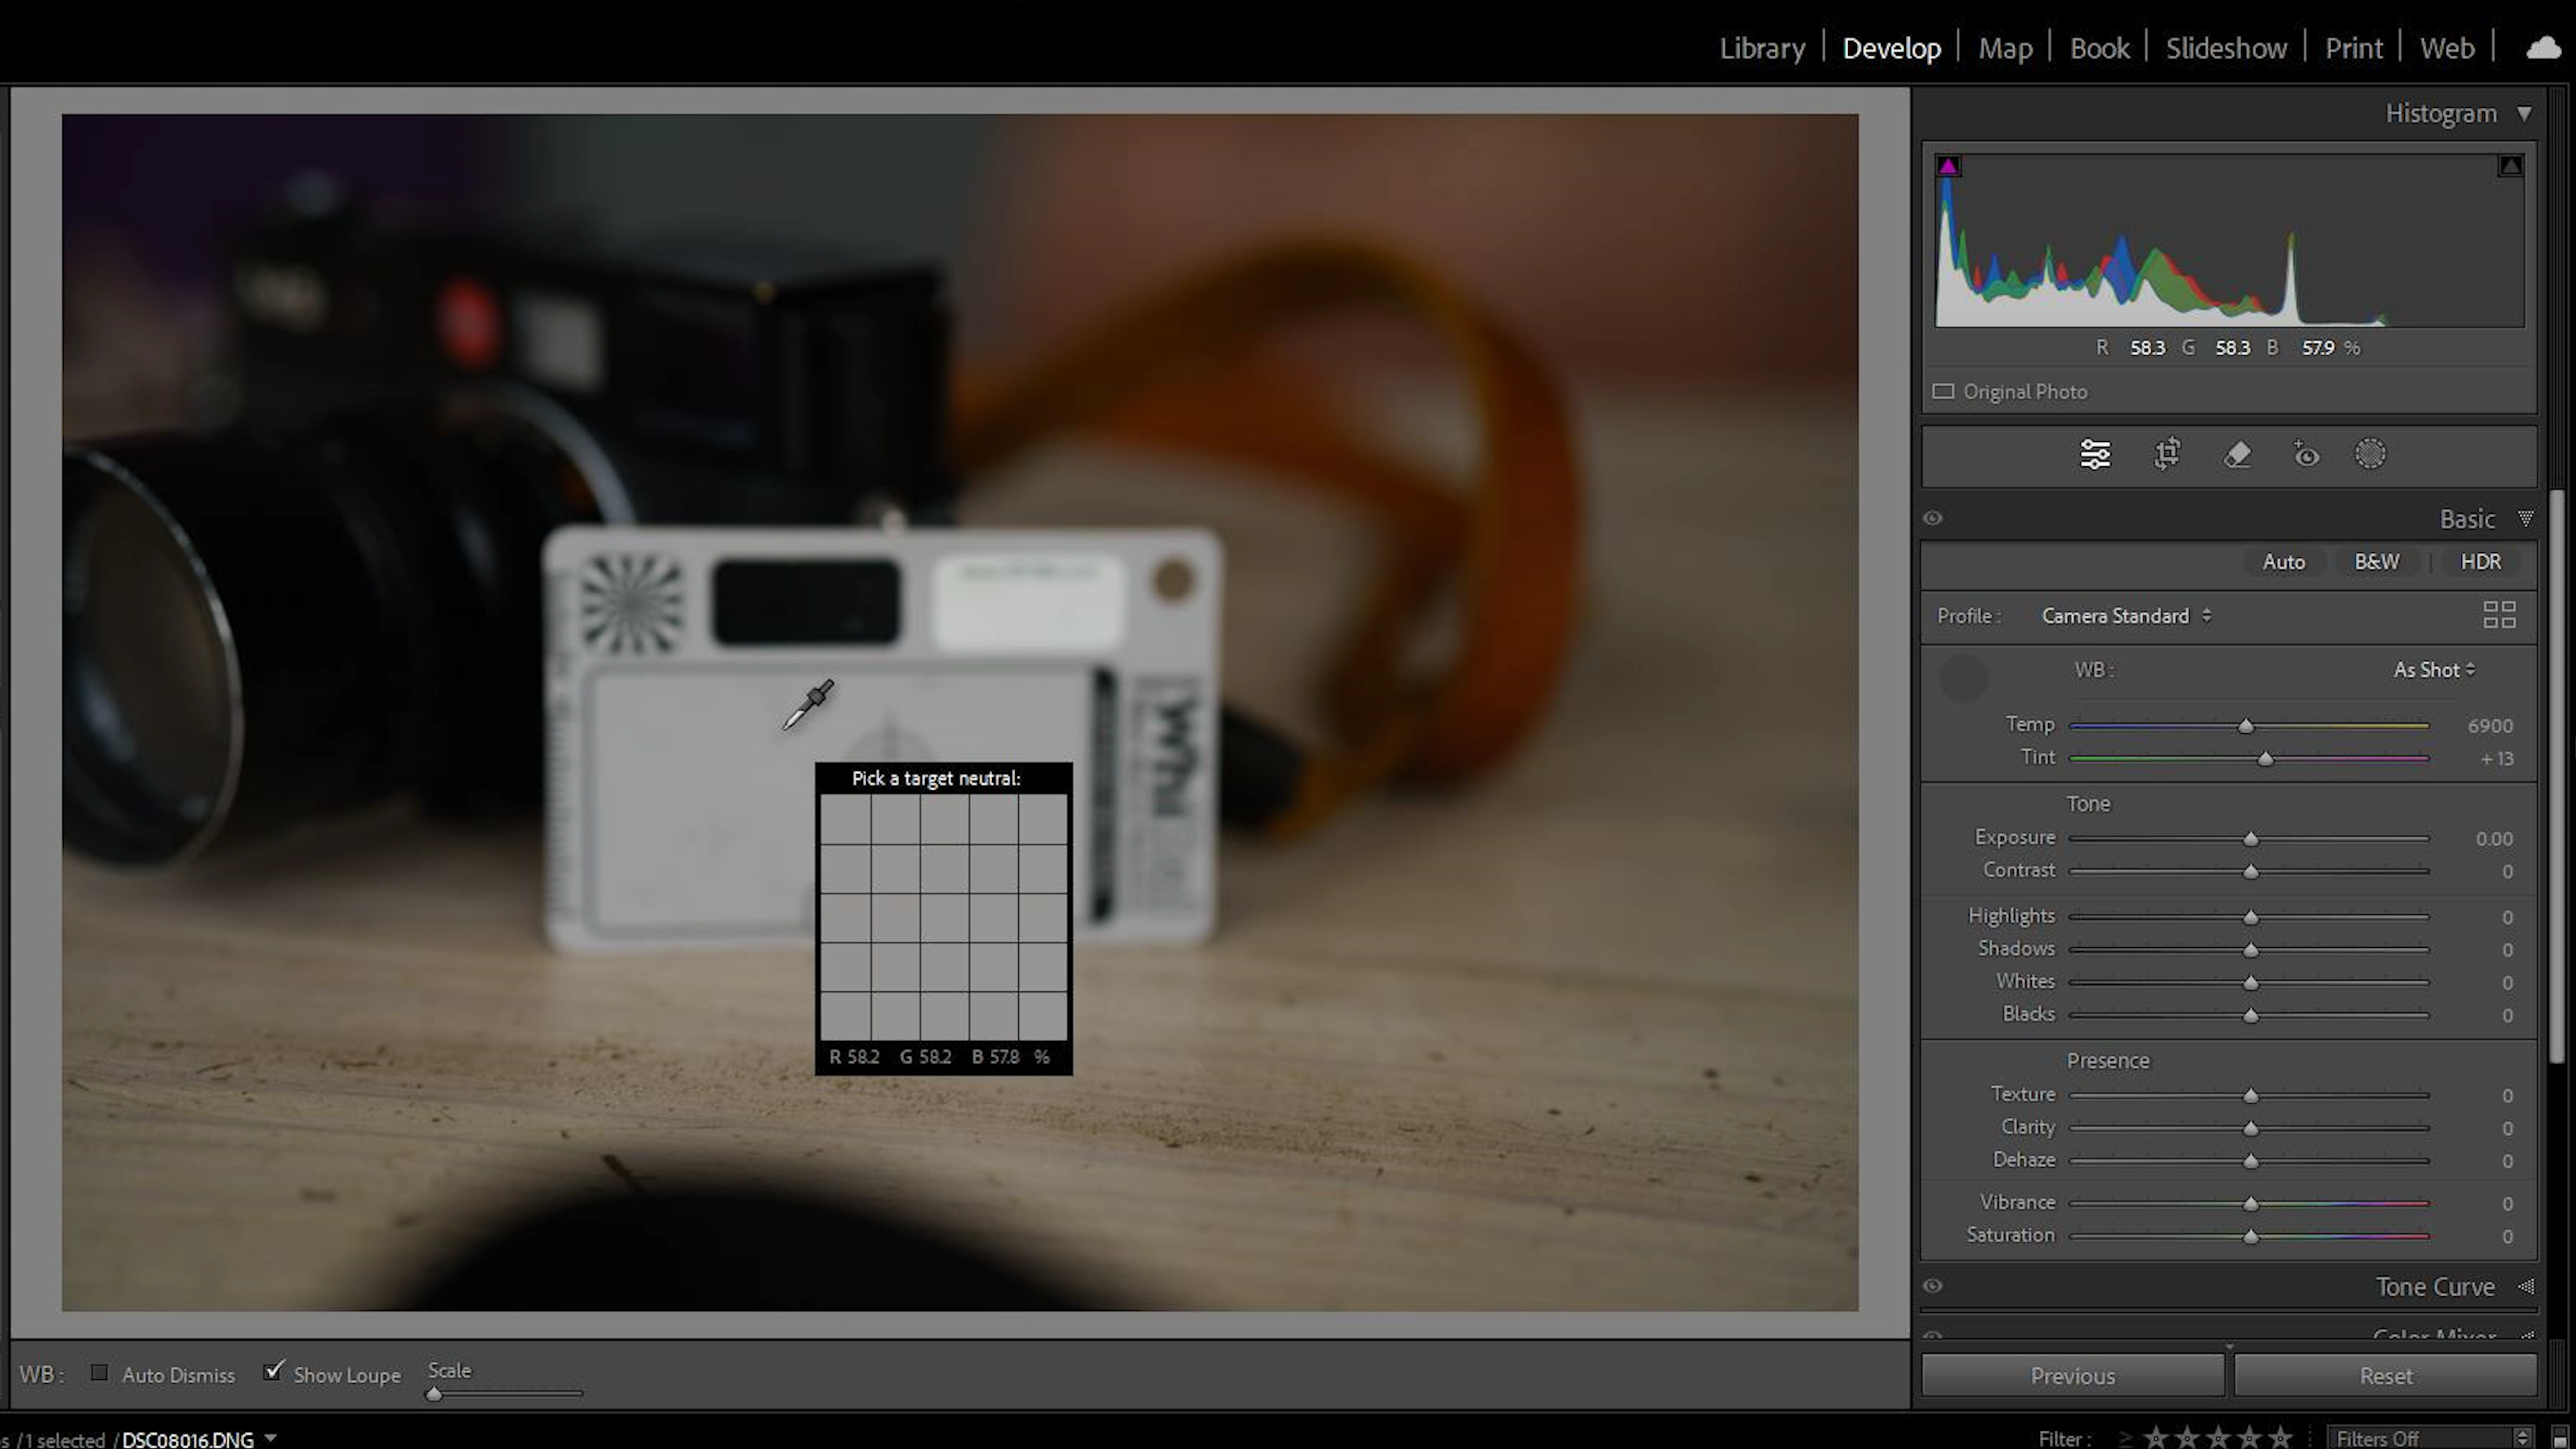
Task: Click the Tint slider handle
Action: 2265,759
